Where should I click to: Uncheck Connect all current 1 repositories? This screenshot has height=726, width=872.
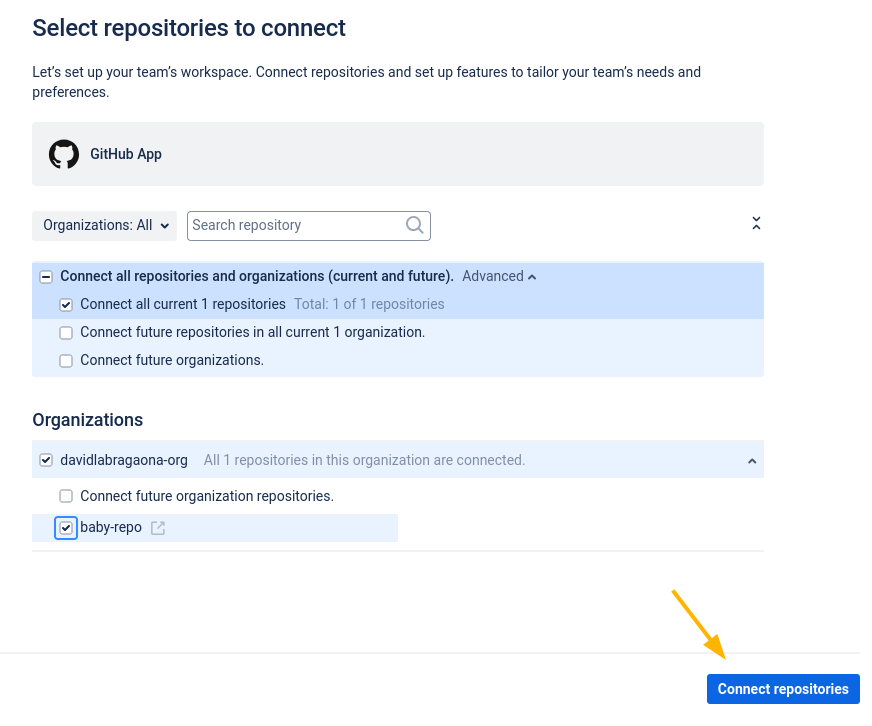[x=66, y=305]
